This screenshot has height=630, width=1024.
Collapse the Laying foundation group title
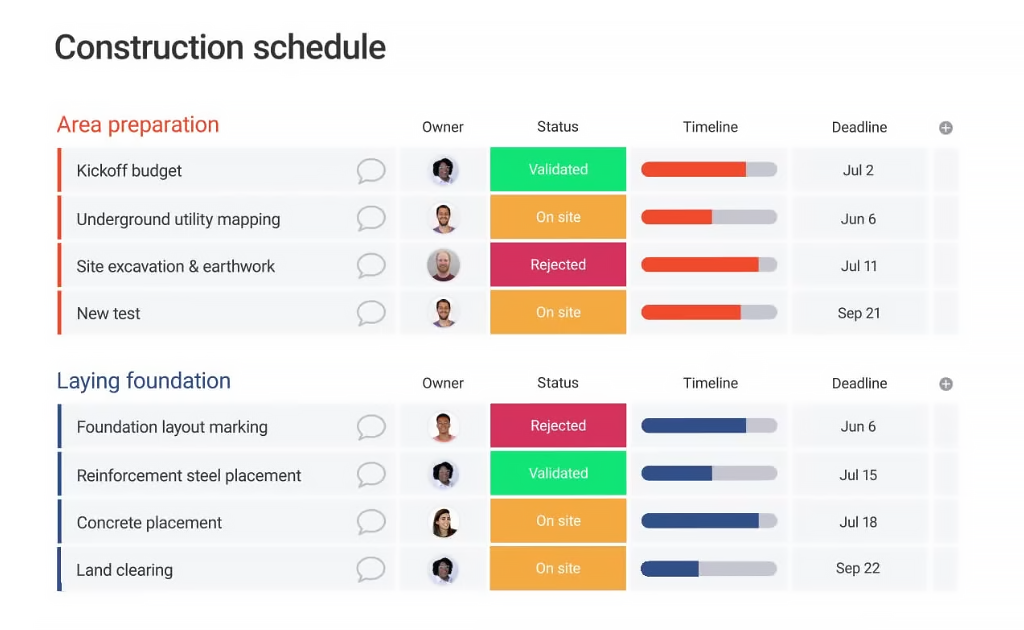click(144, 381)
